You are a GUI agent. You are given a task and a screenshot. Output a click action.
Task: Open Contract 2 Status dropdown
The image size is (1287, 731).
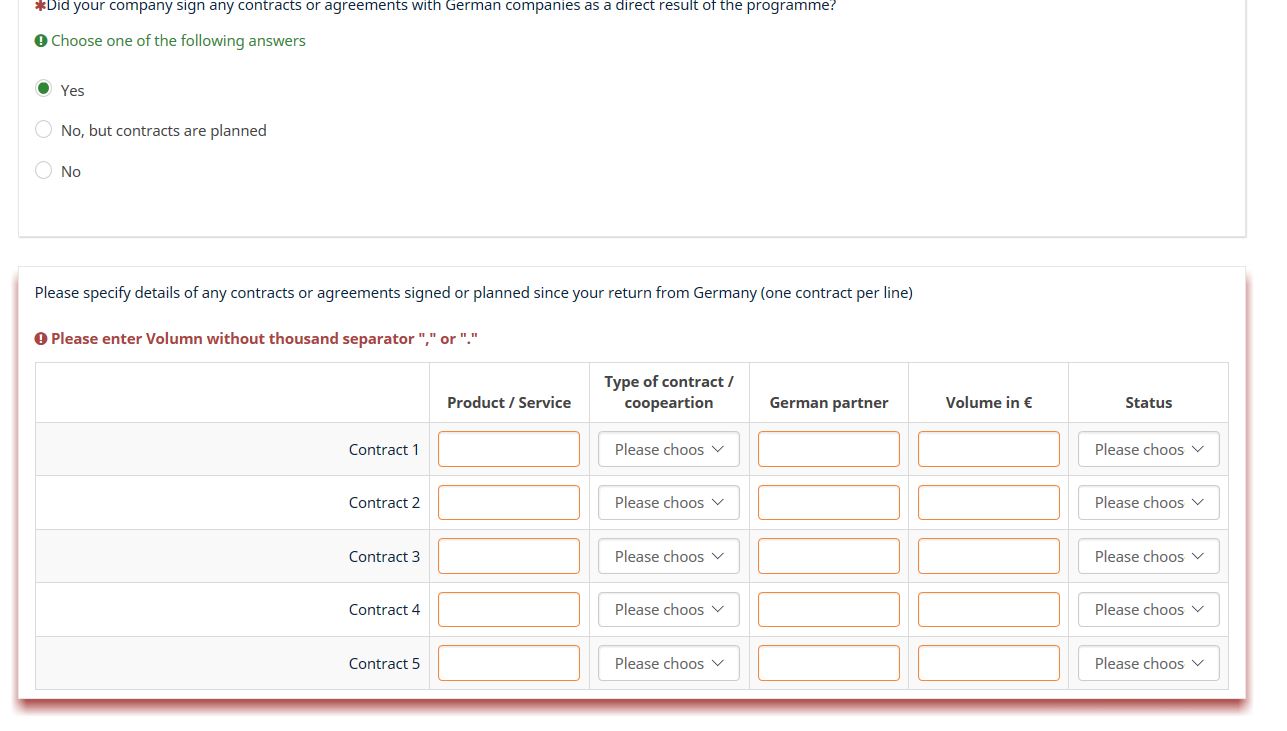(1148, 502)
